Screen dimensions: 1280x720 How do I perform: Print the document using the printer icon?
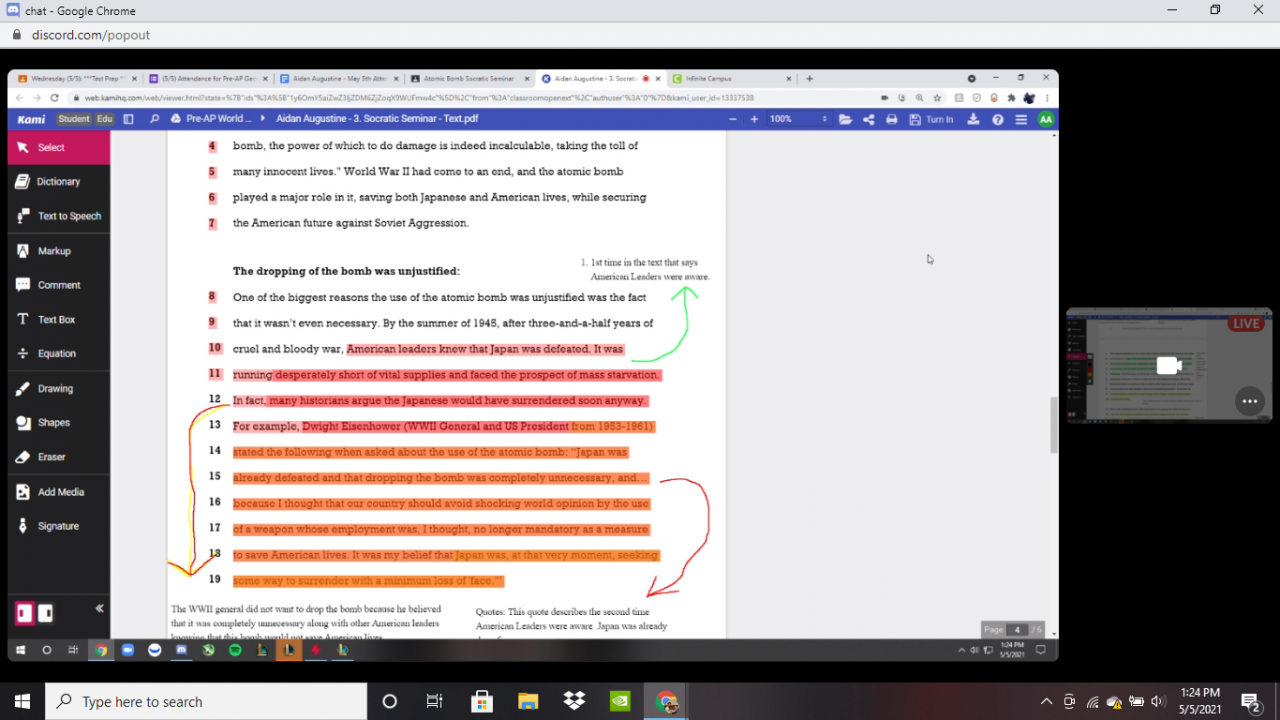[892, 119]
